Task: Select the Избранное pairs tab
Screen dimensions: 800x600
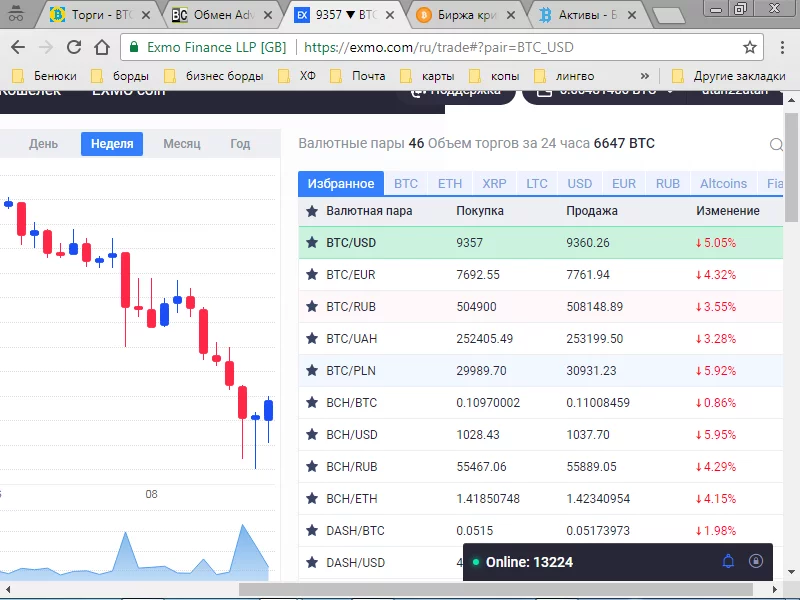Action: coord(341,184)
